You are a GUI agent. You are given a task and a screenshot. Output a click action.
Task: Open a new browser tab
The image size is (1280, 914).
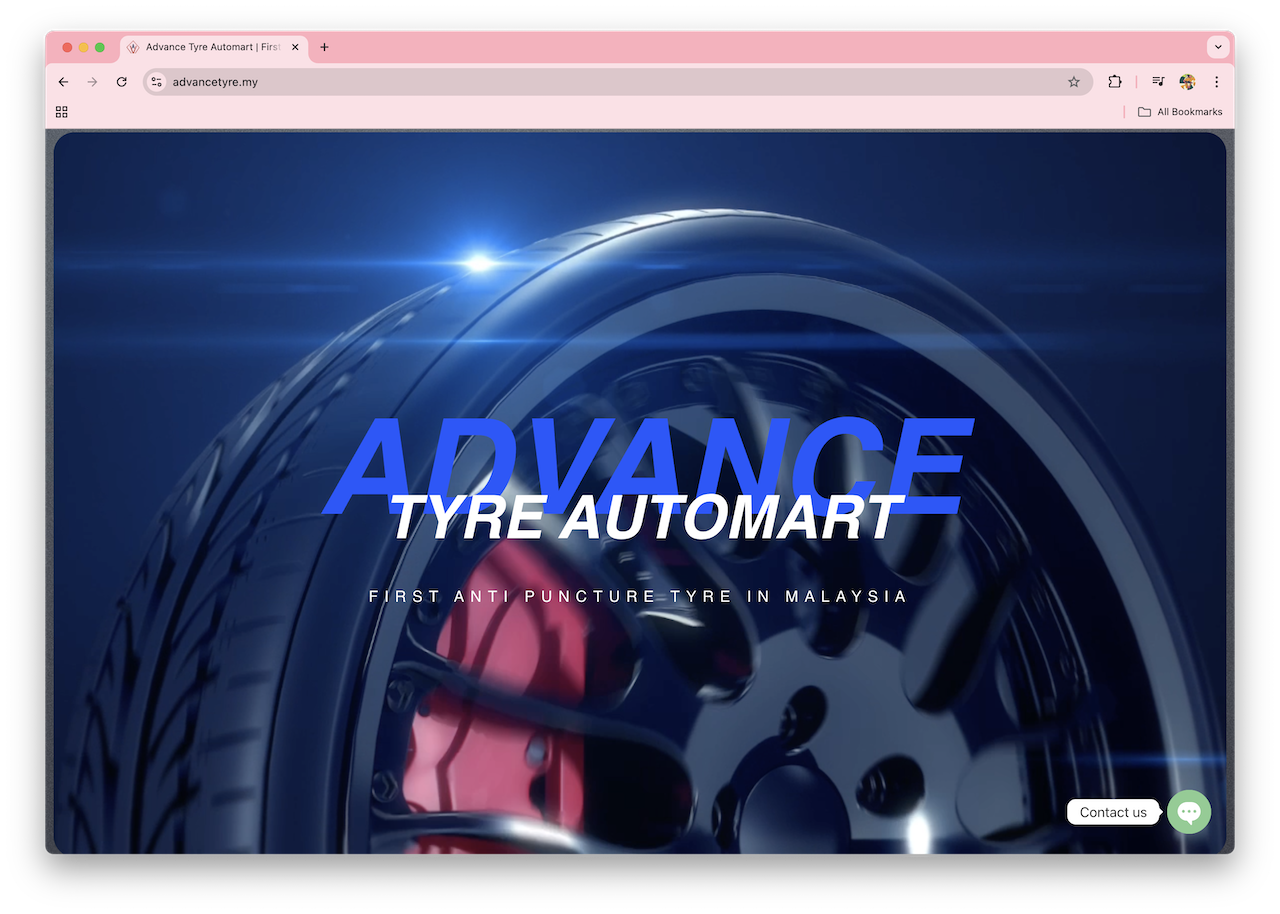tap(324, 47)
